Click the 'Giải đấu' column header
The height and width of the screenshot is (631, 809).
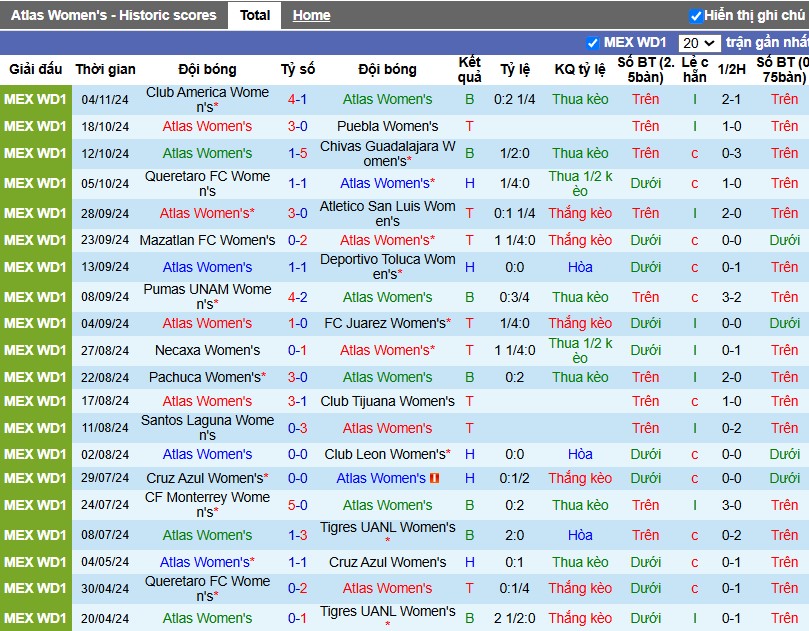point(36,69)
